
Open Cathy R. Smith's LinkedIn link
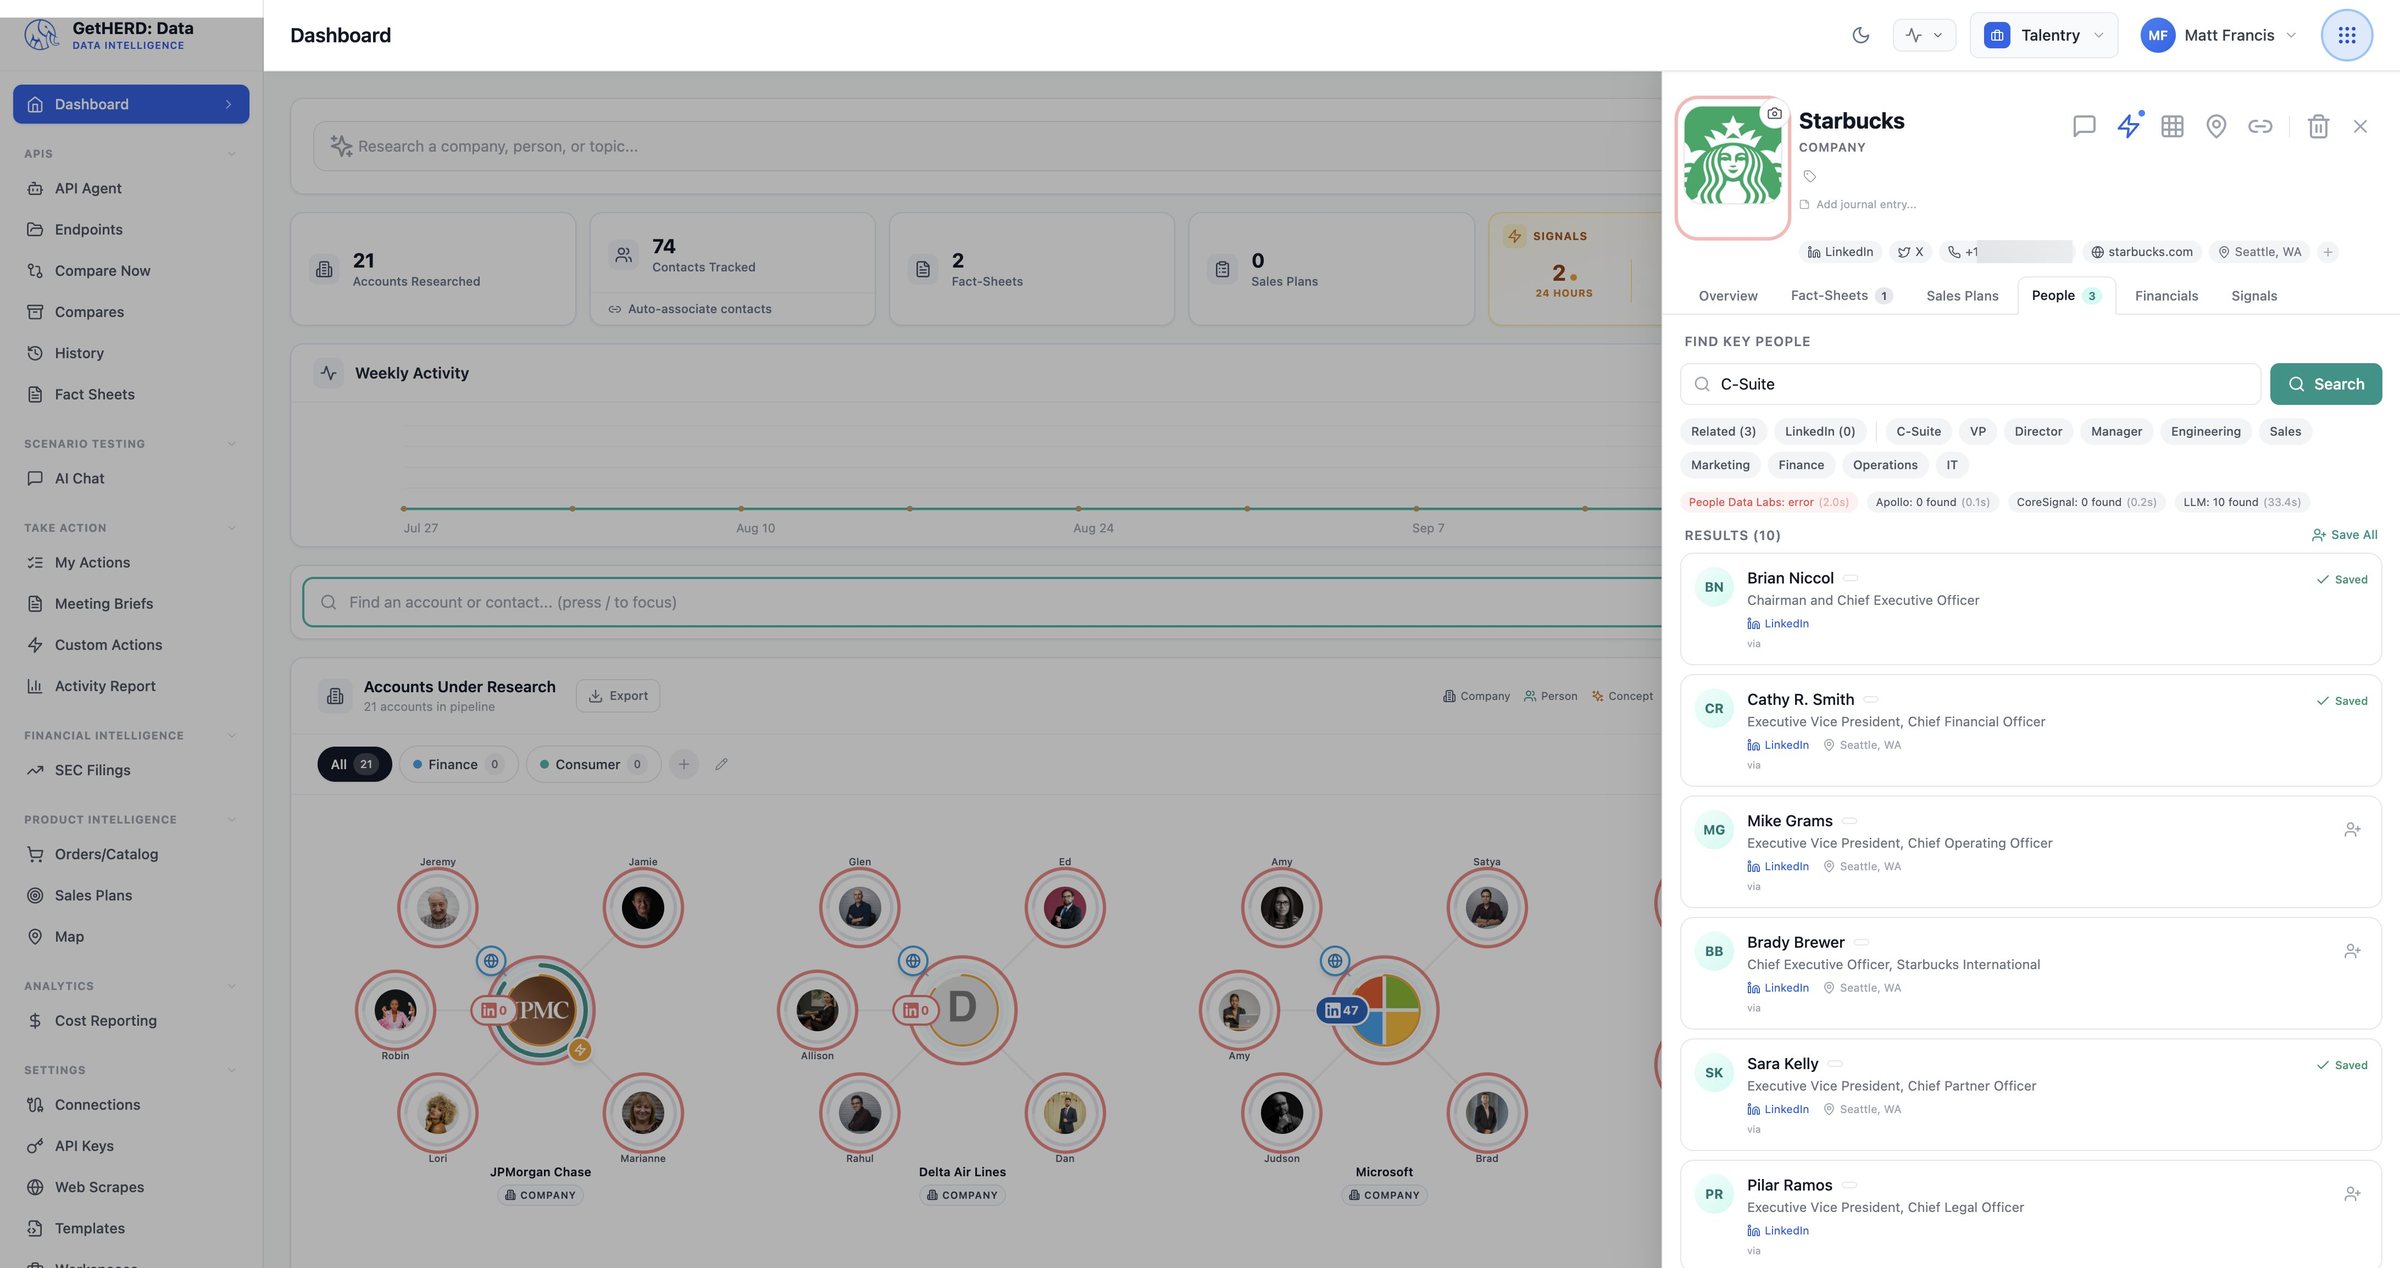(1778, 745)
